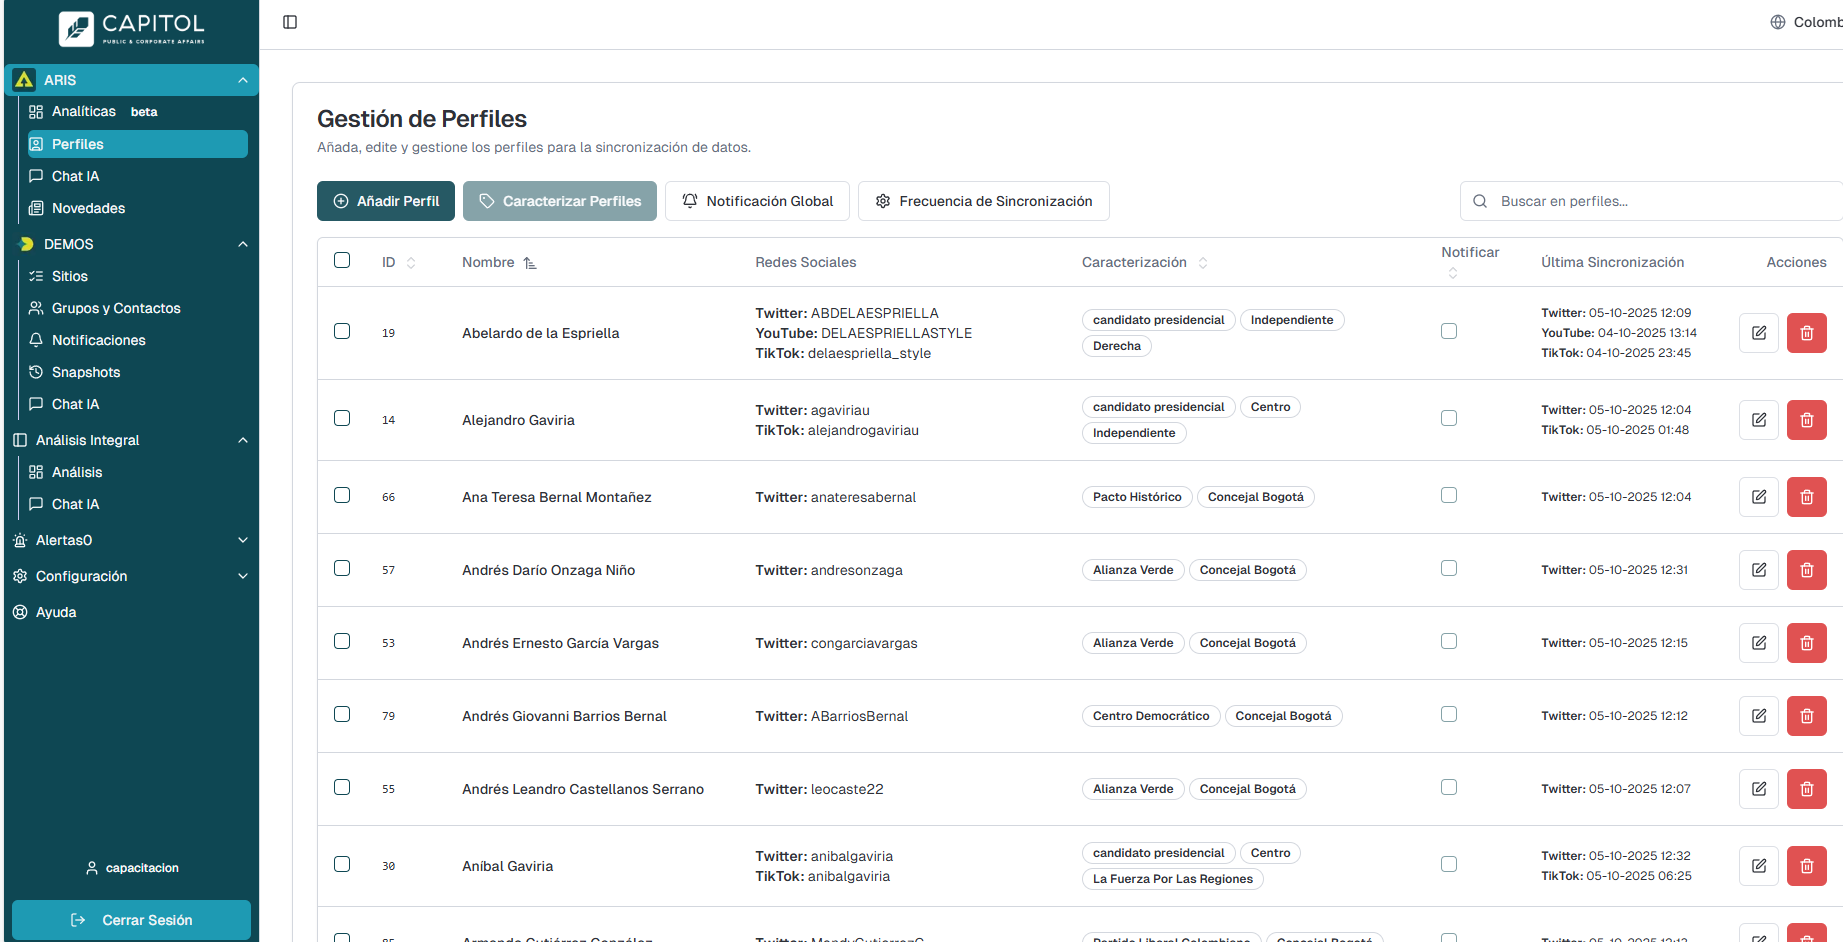Collapse the ARIS sidebar section
Image resolution: width=1843 pixels, height=942 pixels.
242,80
